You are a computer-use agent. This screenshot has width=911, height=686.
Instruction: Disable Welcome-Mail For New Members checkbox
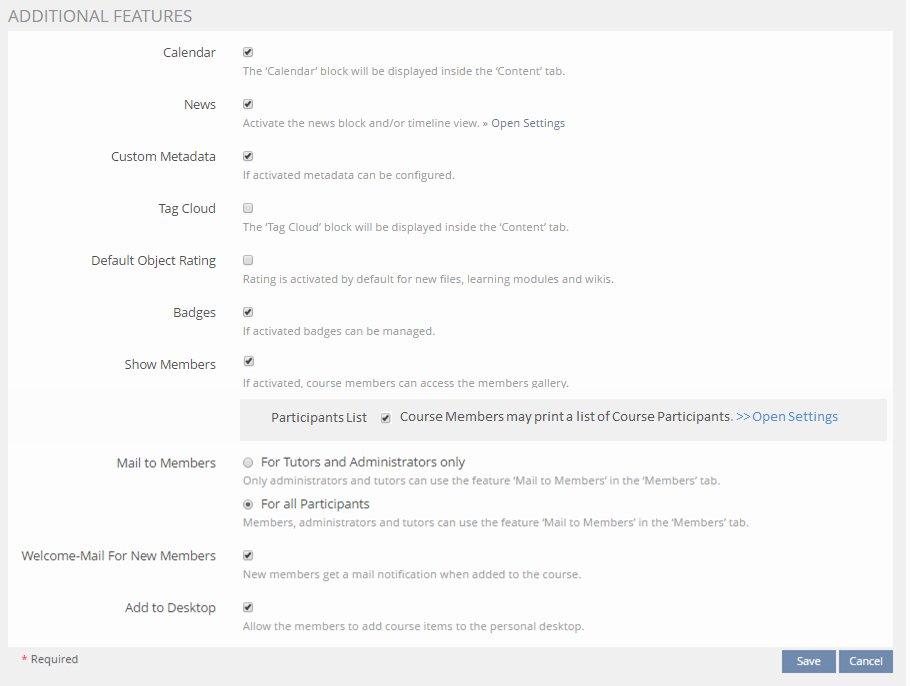click(248, 555)
